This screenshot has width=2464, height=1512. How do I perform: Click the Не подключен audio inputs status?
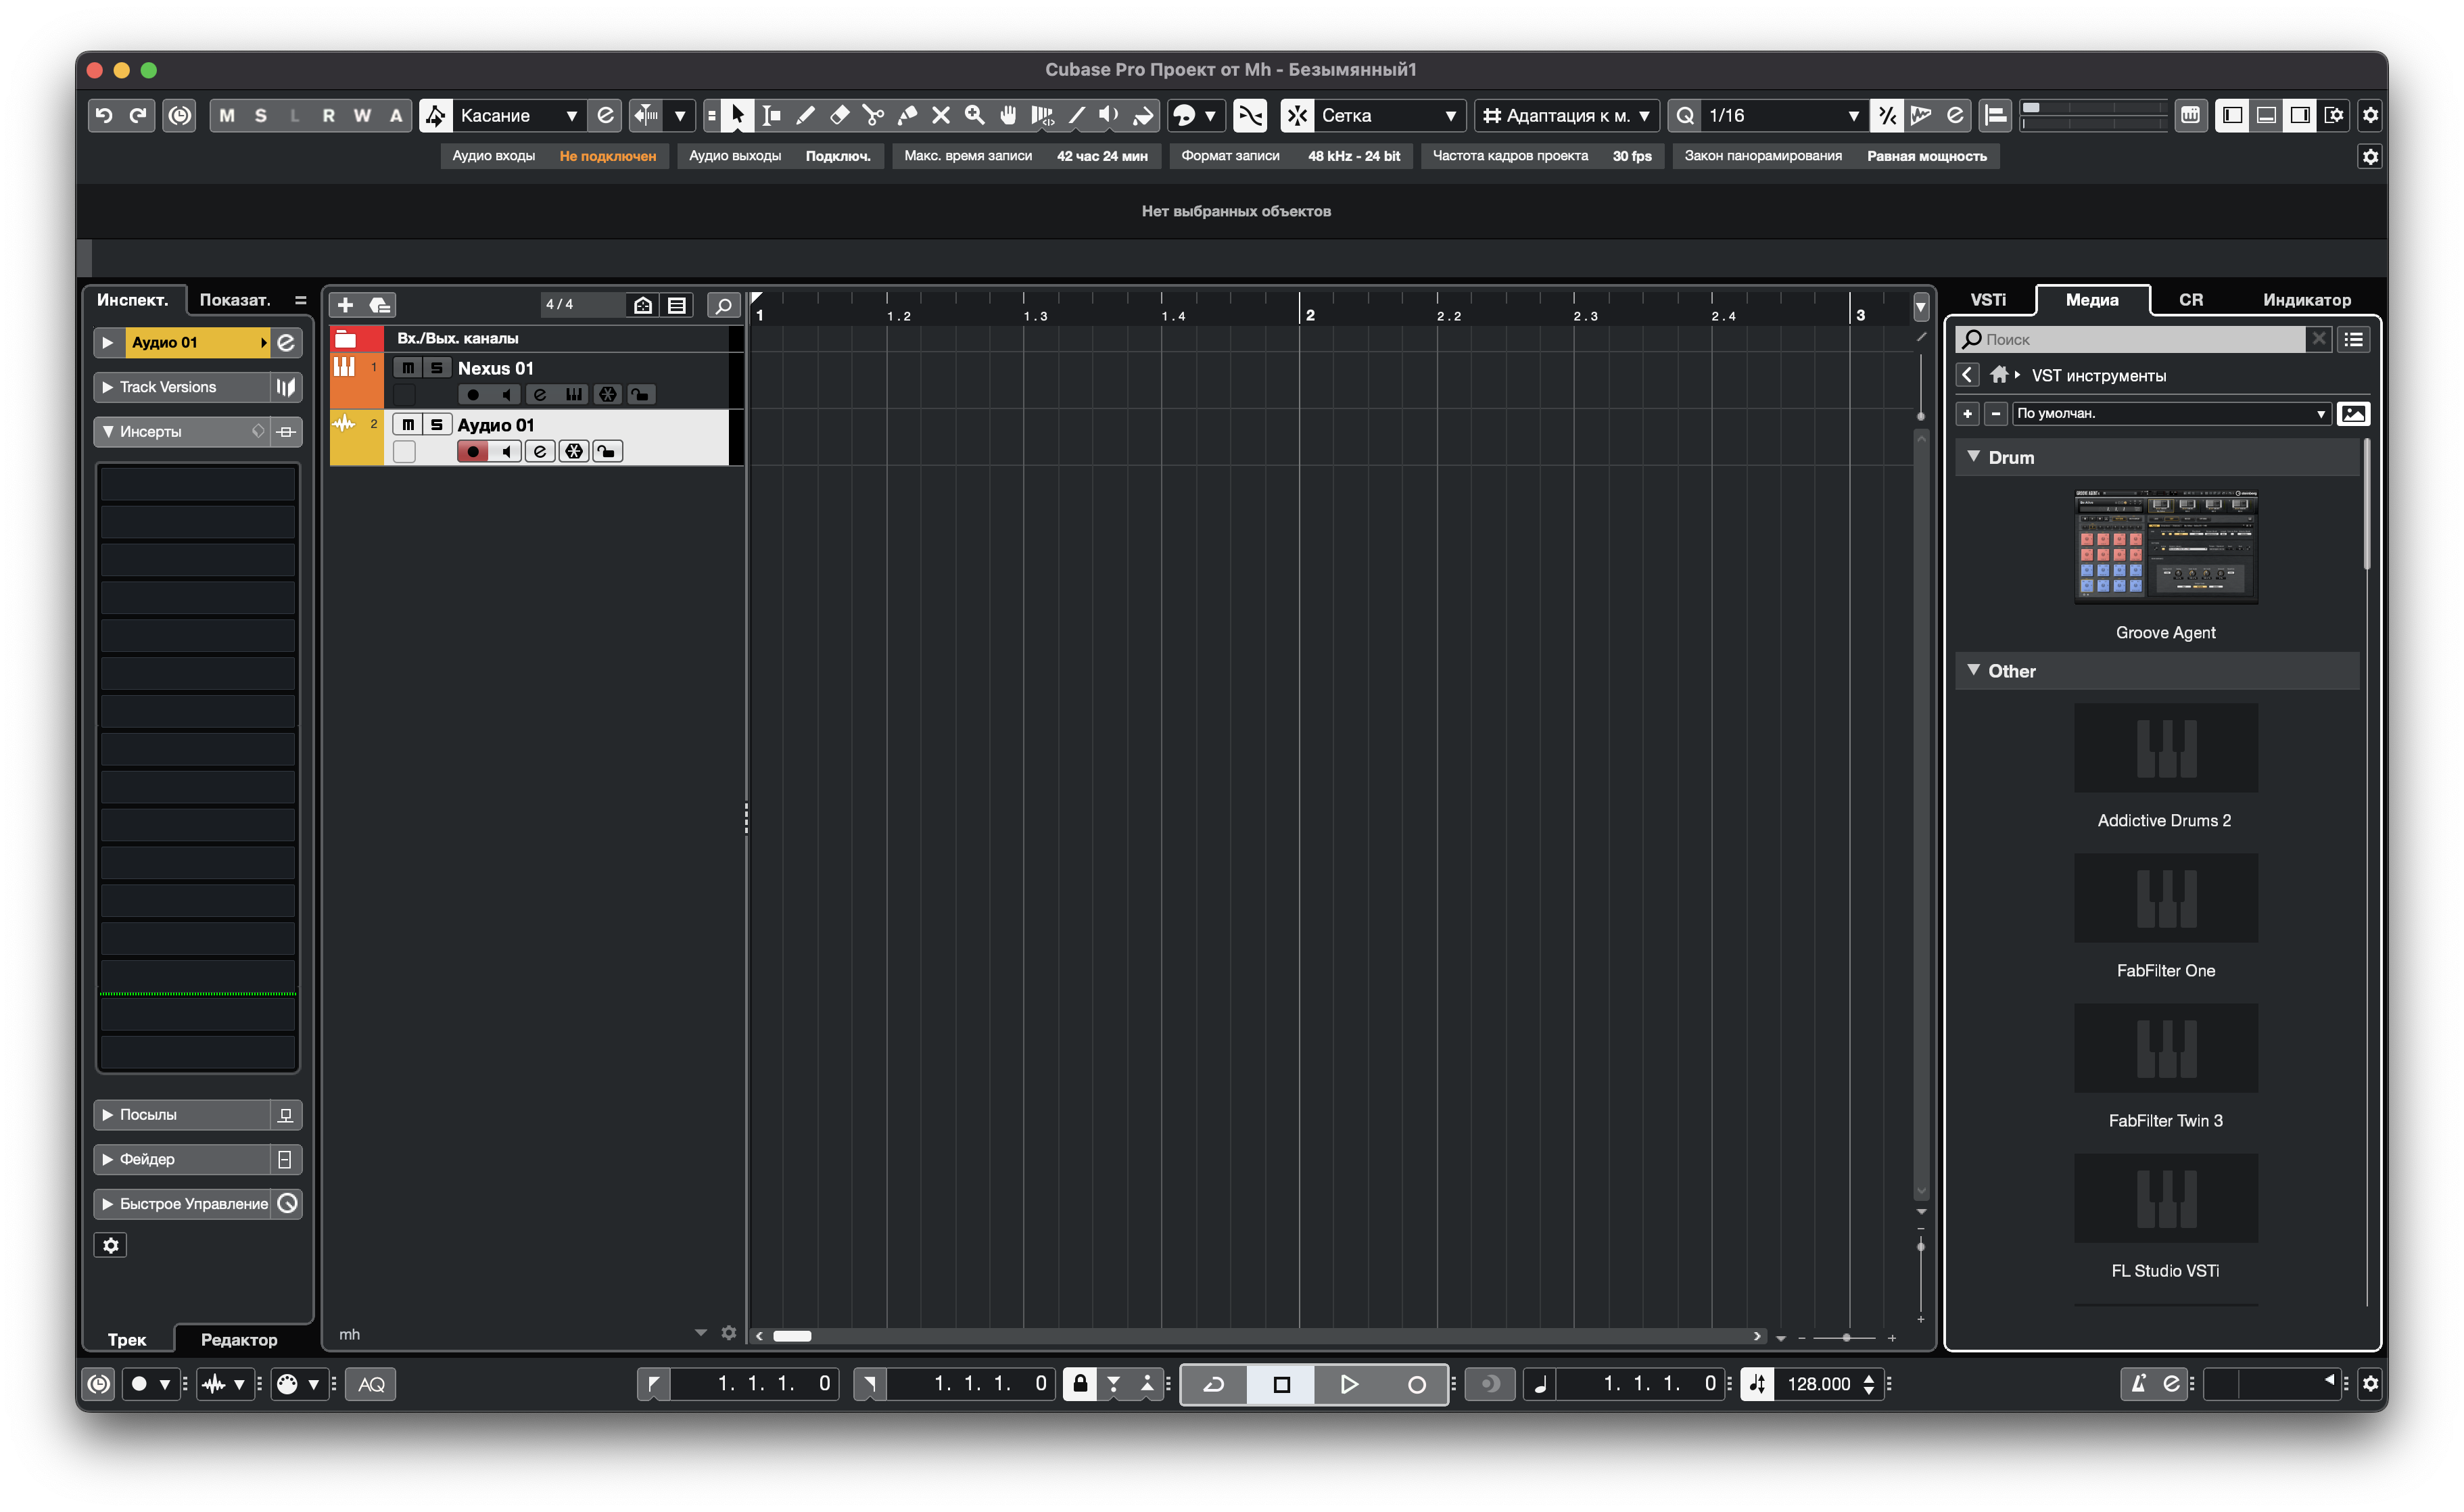tap(607, 156)
